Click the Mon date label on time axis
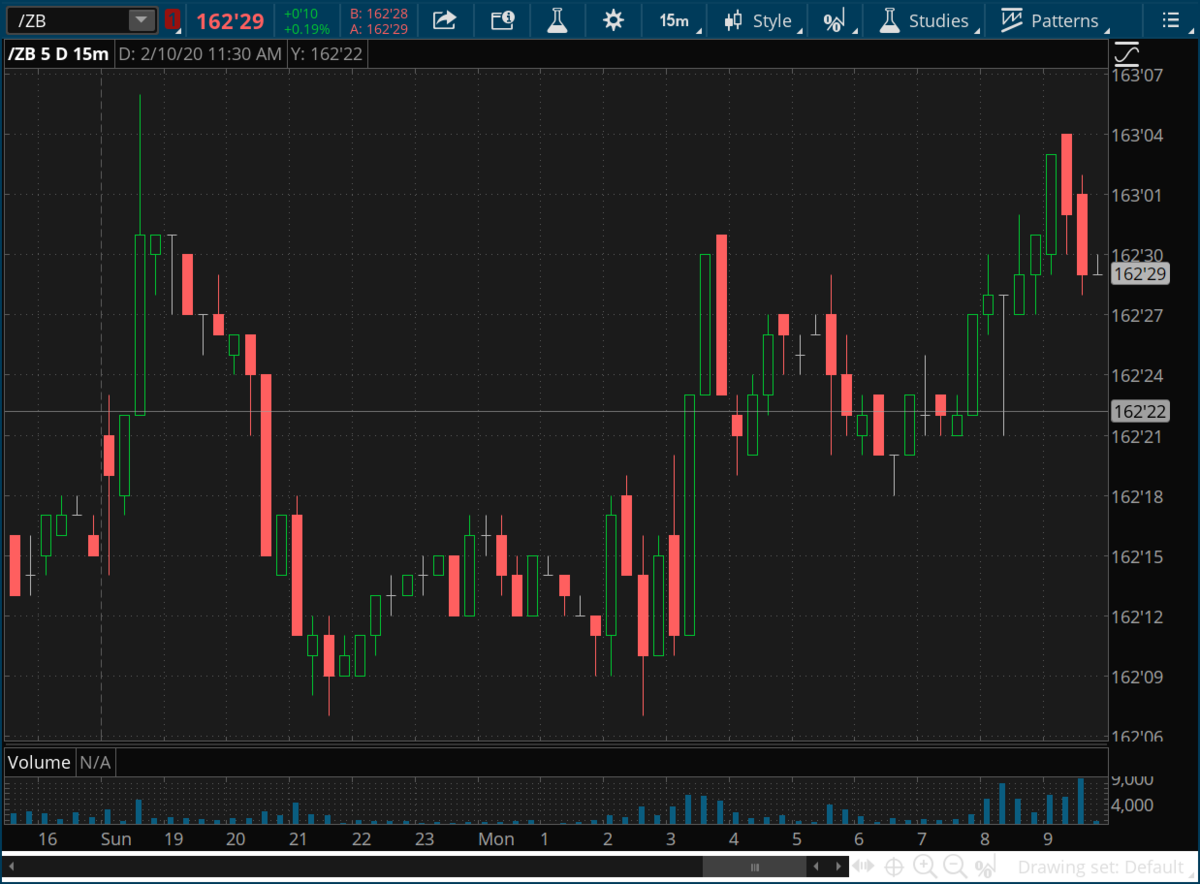 pos(496,838)
